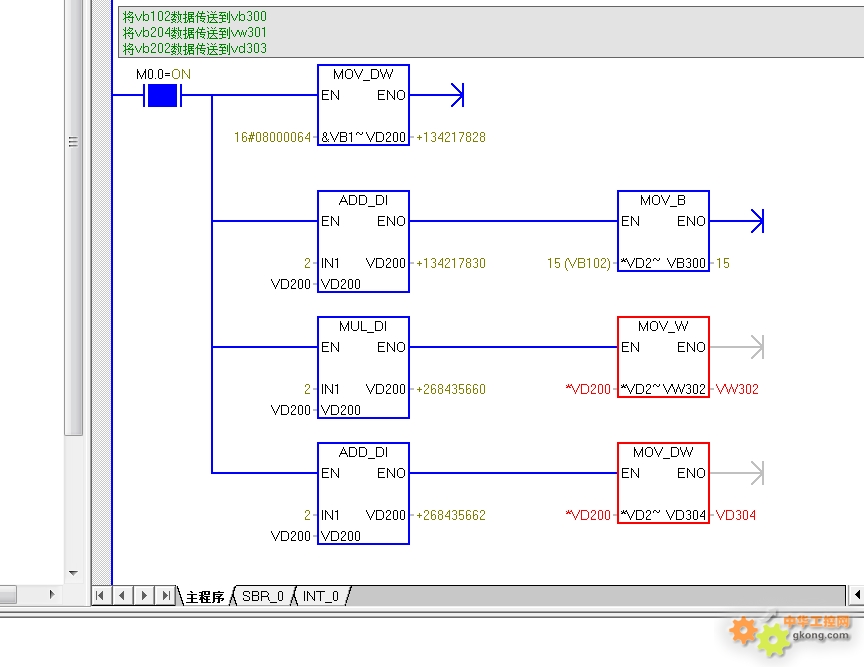Image resolution: width=864 pixels, height=667 pixels.
Task: Select the red MOV_DW block writing VD304
Action: [x=663, y=483]
